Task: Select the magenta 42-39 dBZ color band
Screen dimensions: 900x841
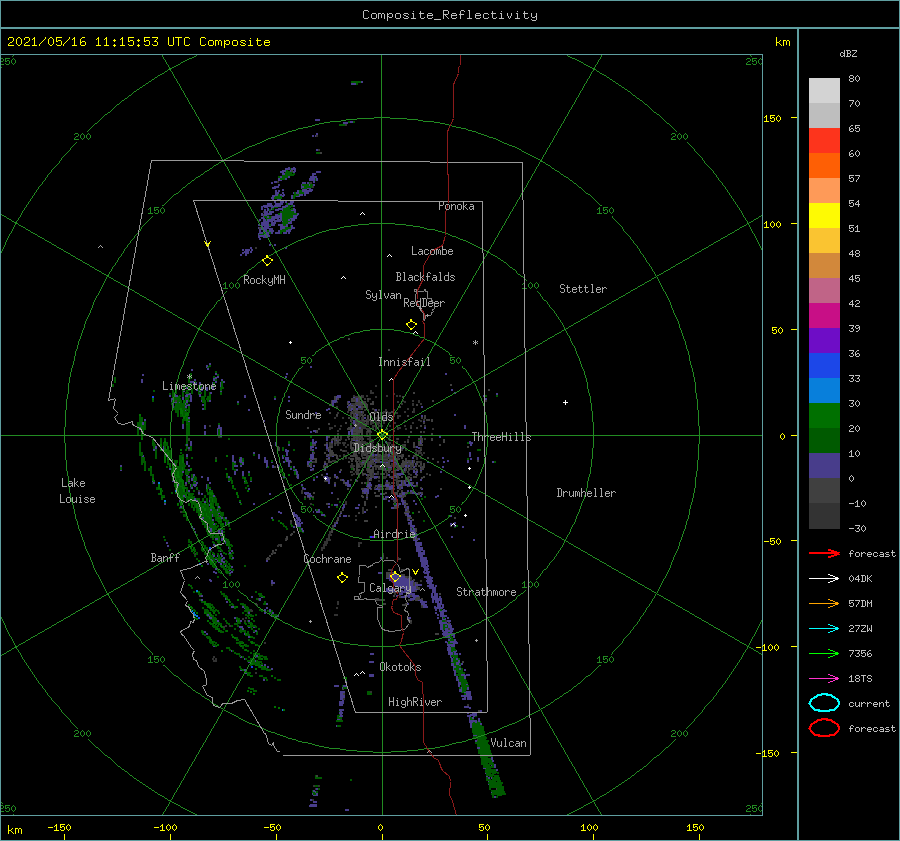Action: click(x=824, y=316)
